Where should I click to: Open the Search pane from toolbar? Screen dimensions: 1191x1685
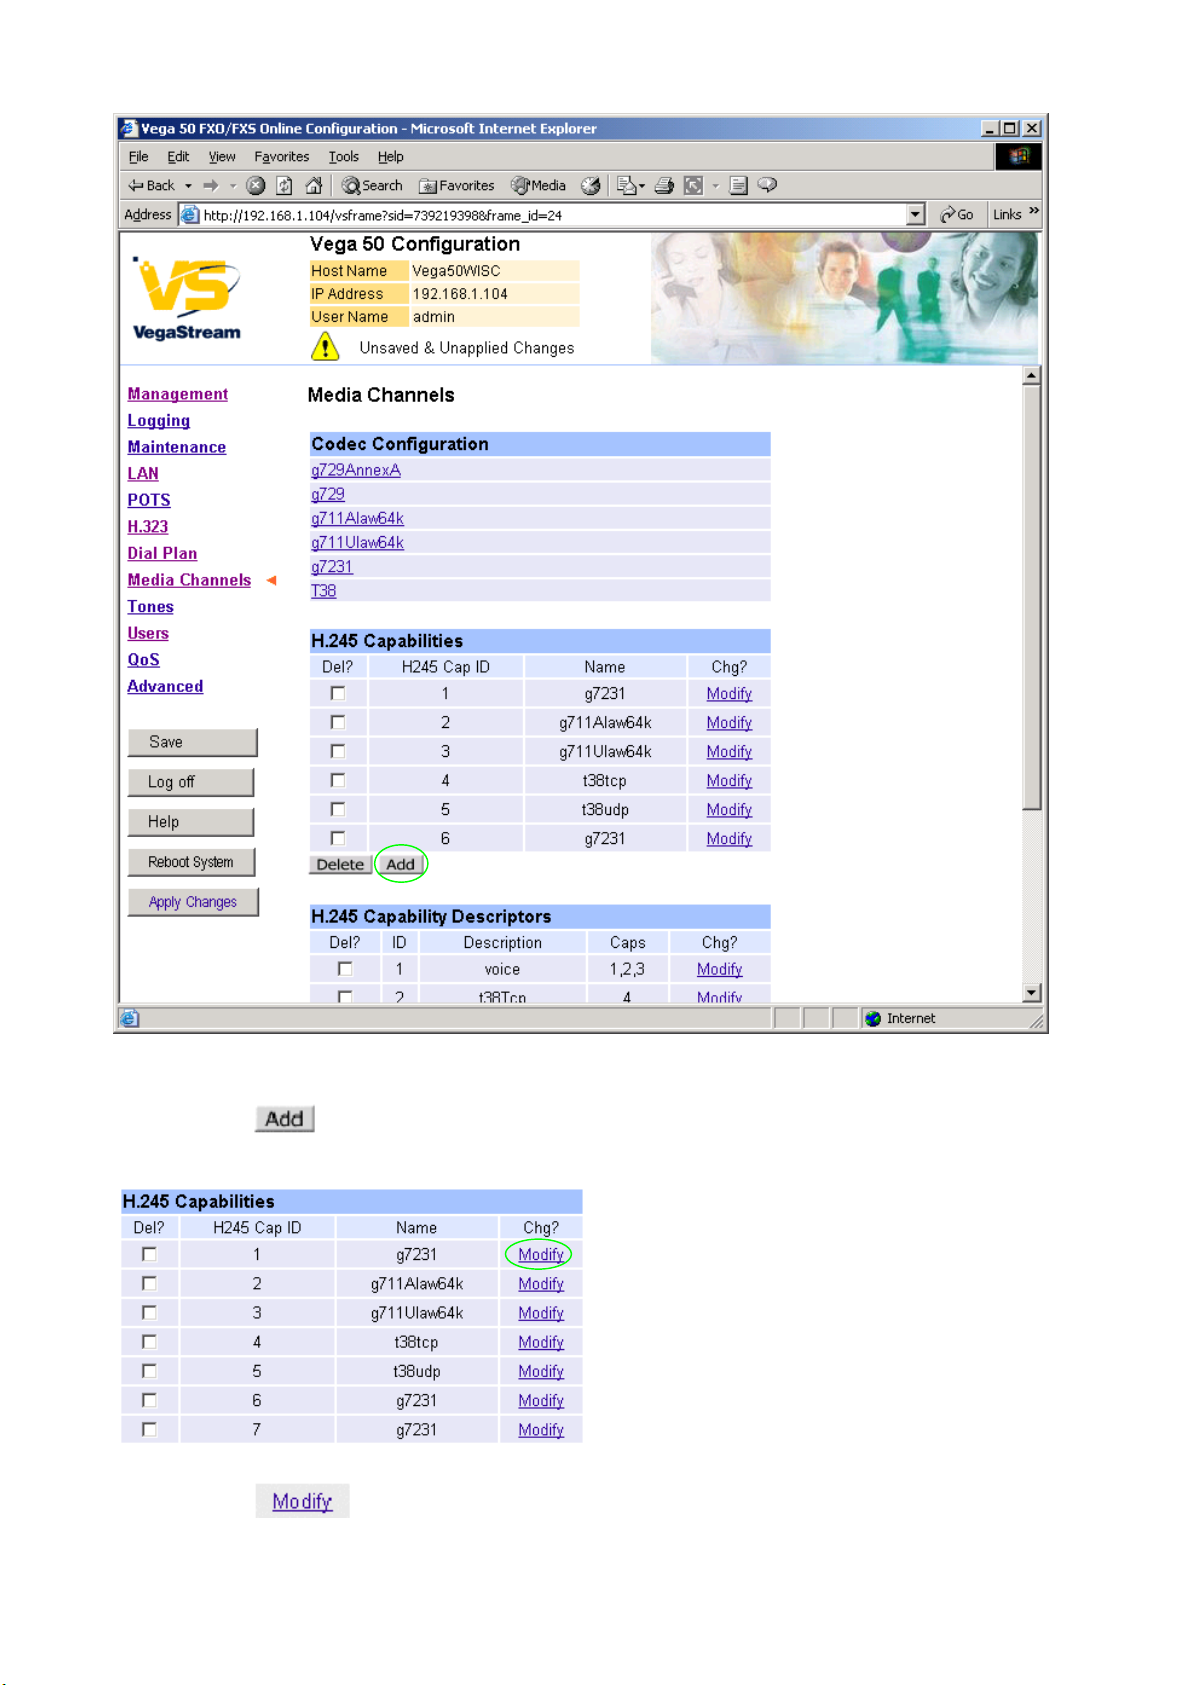372,186
